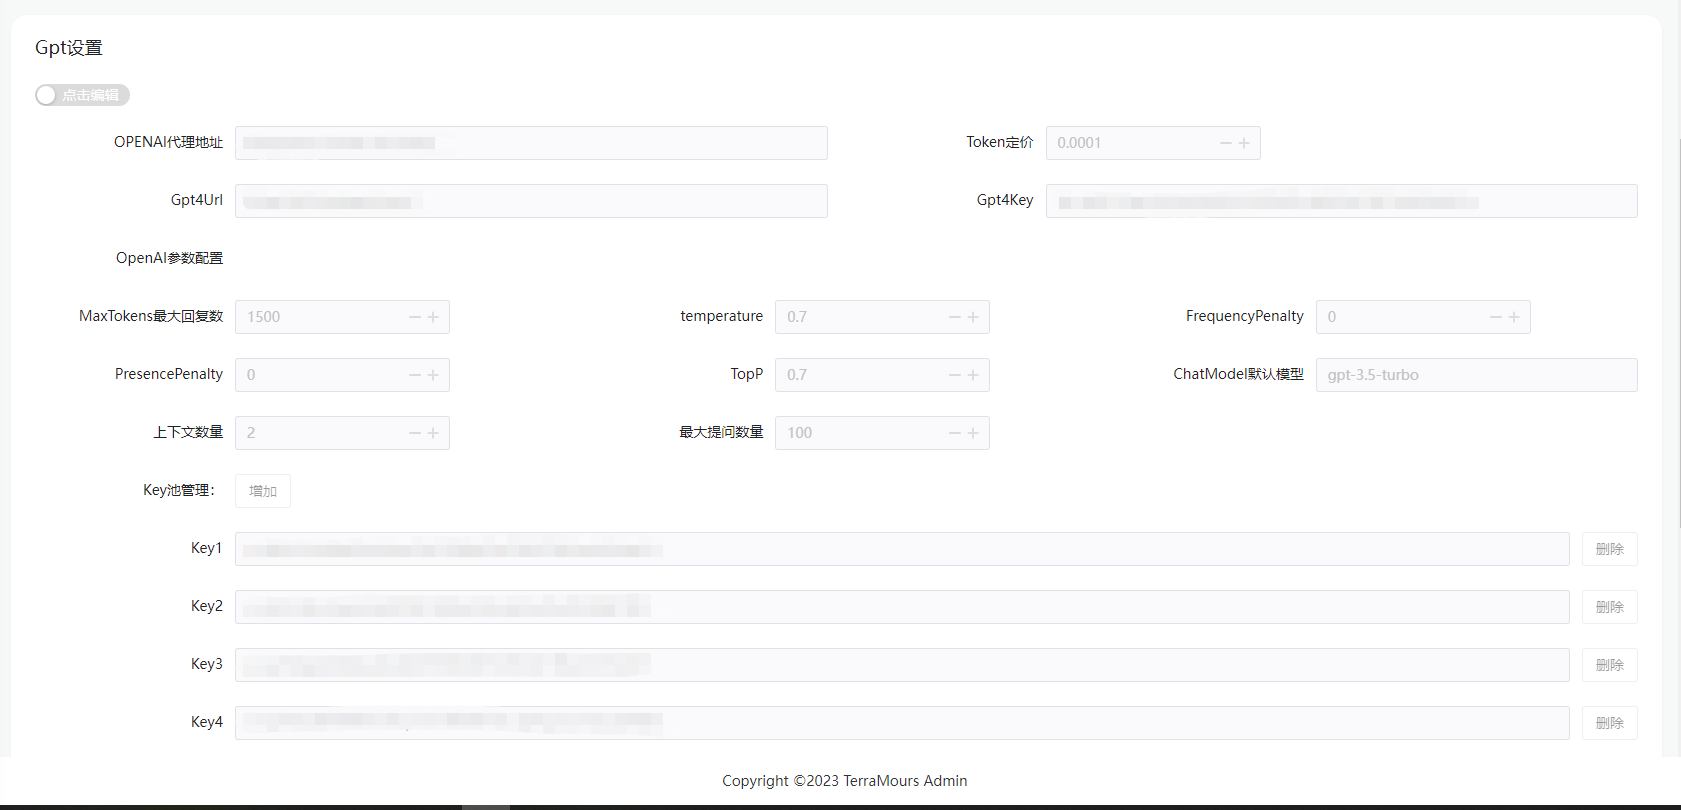This screenshot has height=810, width=1681.
Task: Increase MaxTokens with plus icon
Action: [x=433, y=317]
